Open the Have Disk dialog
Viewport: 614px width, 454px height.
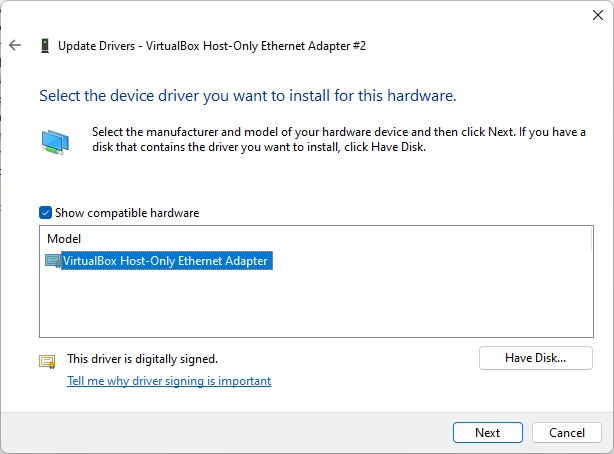coord(536,358)
